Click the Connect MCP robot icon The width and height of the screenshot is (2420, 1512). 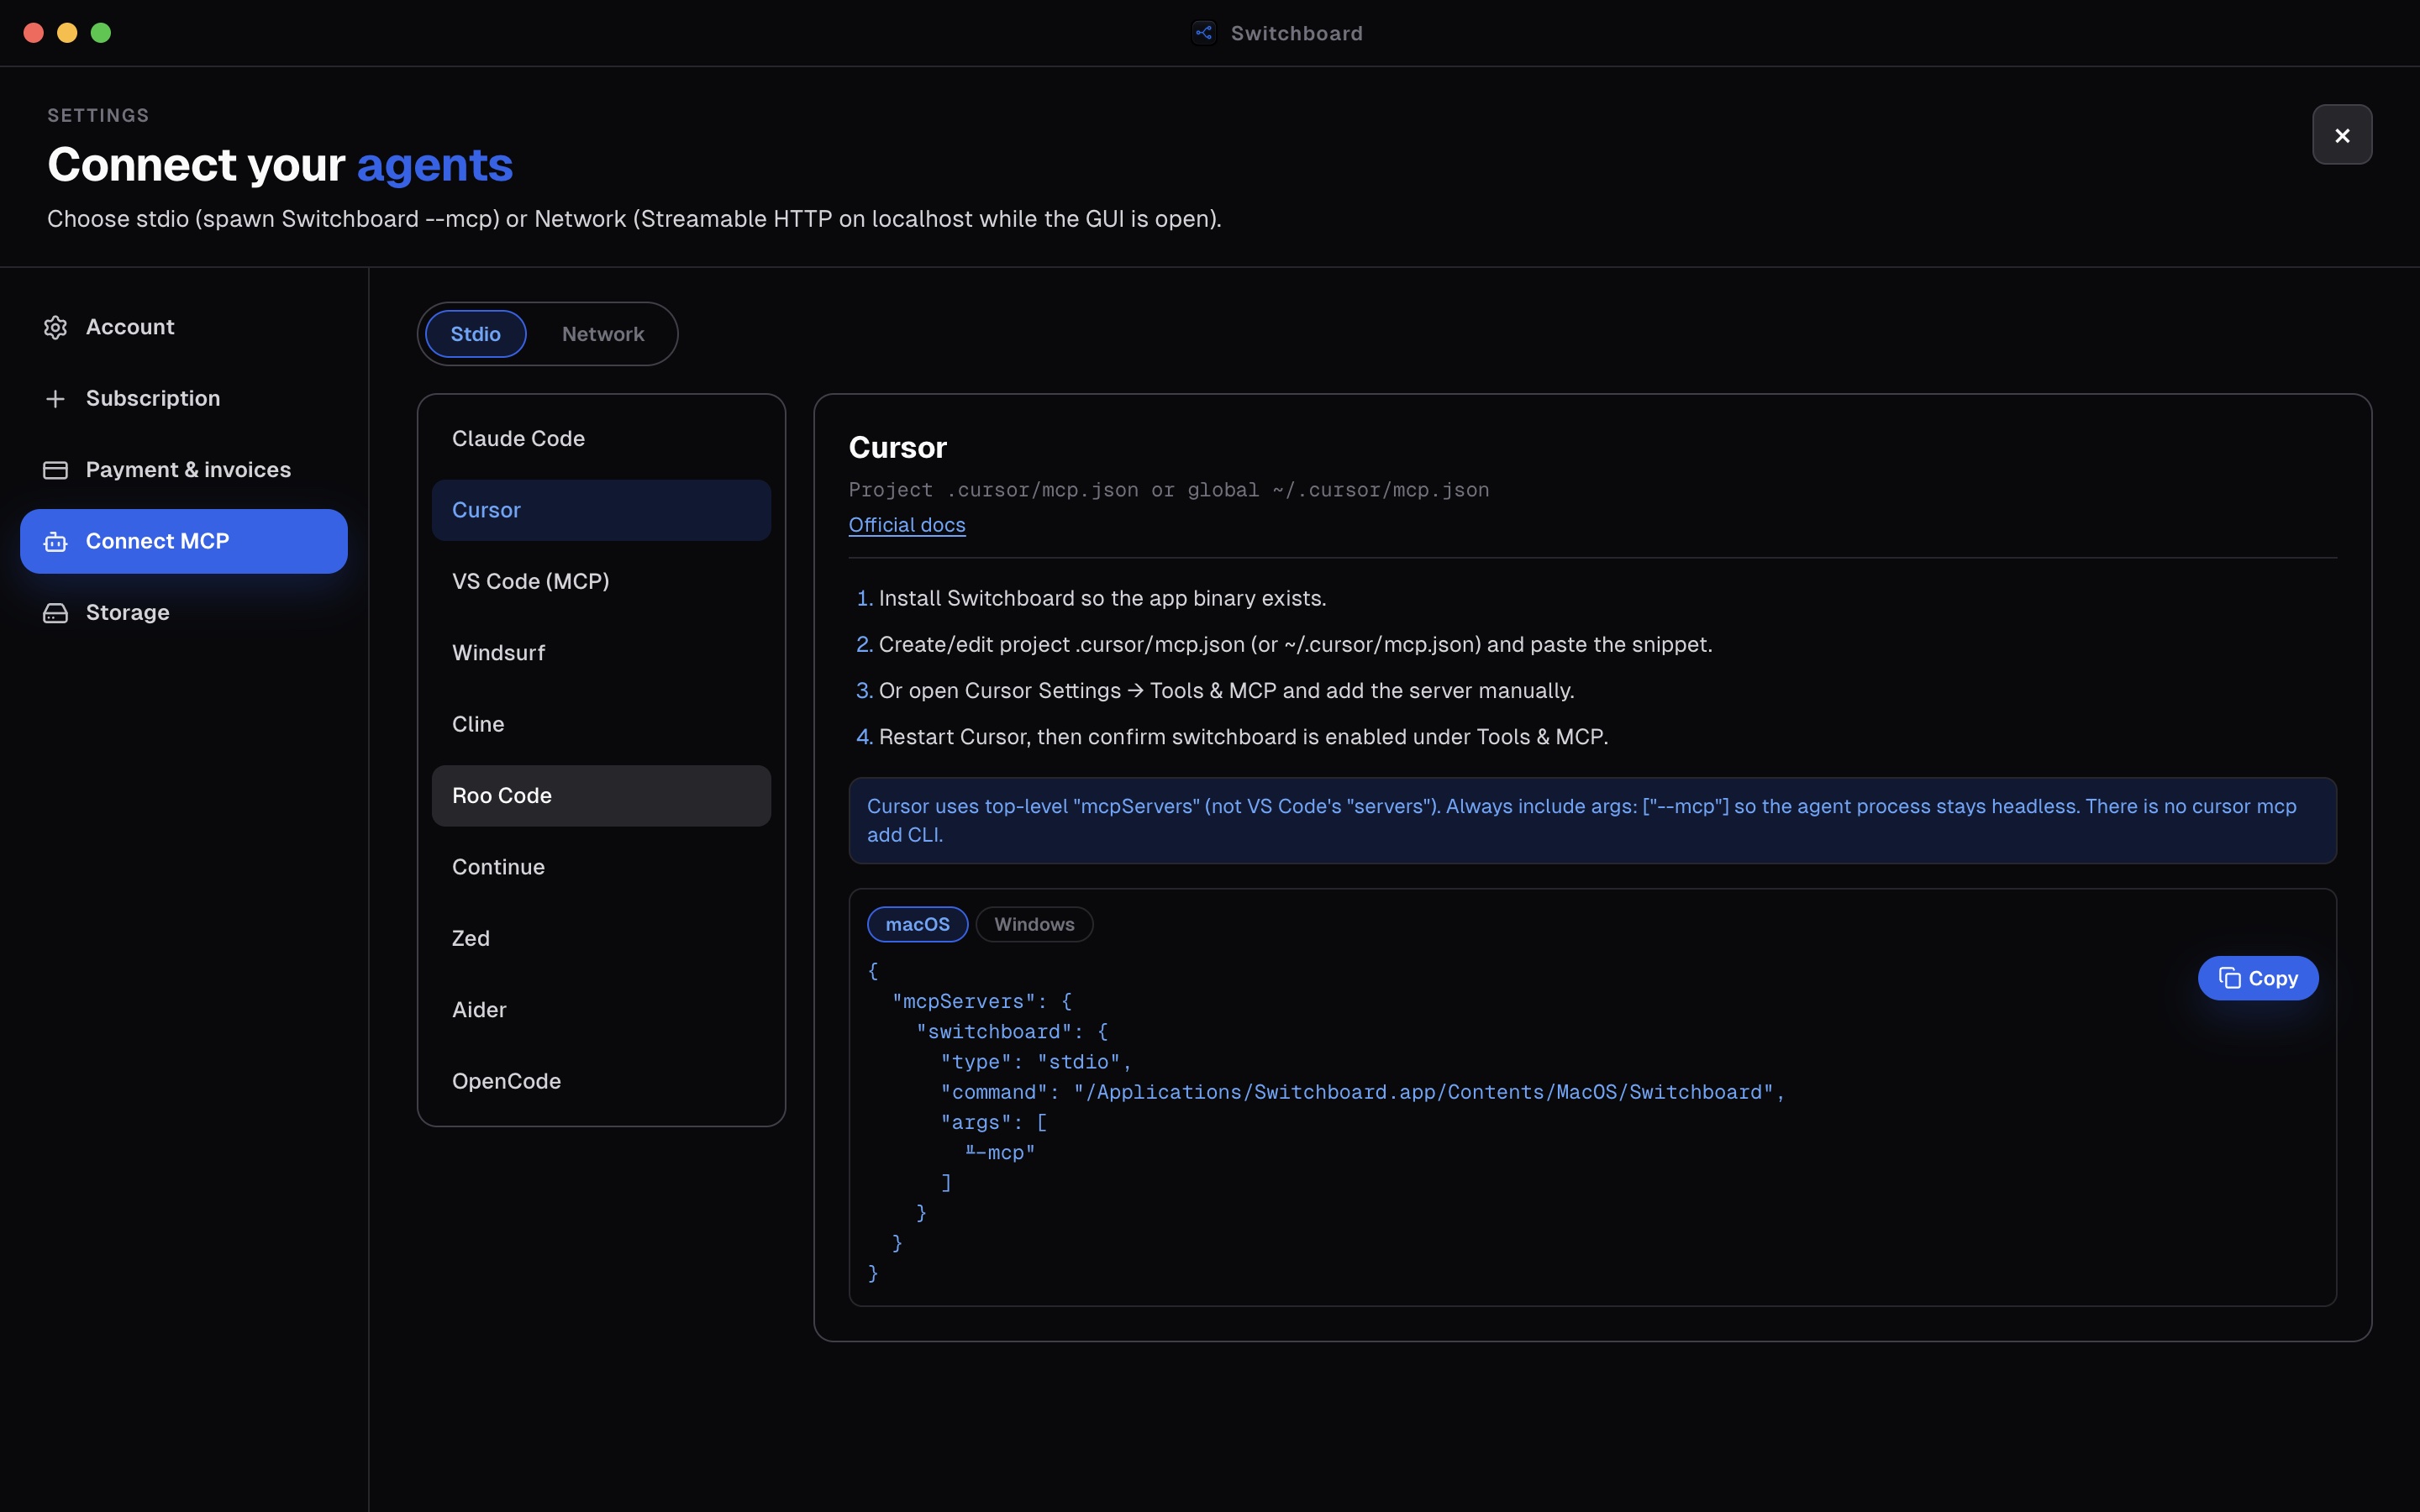55,541
